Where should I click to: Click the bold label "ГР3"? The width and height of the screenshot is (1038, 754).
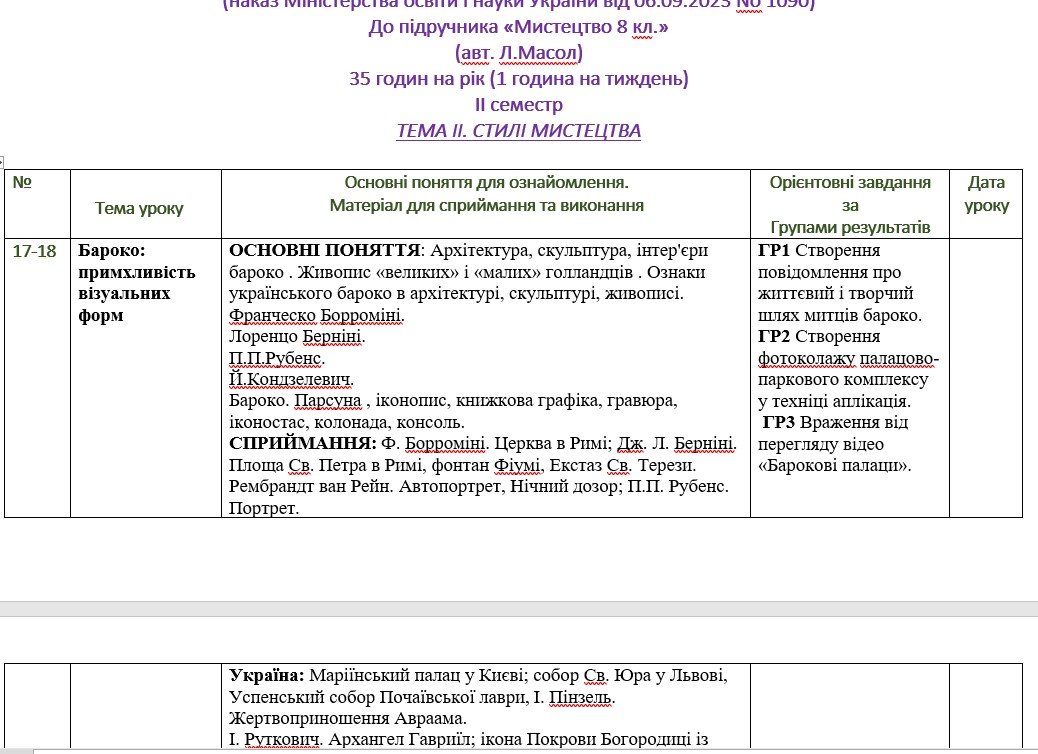coord(778,422)
